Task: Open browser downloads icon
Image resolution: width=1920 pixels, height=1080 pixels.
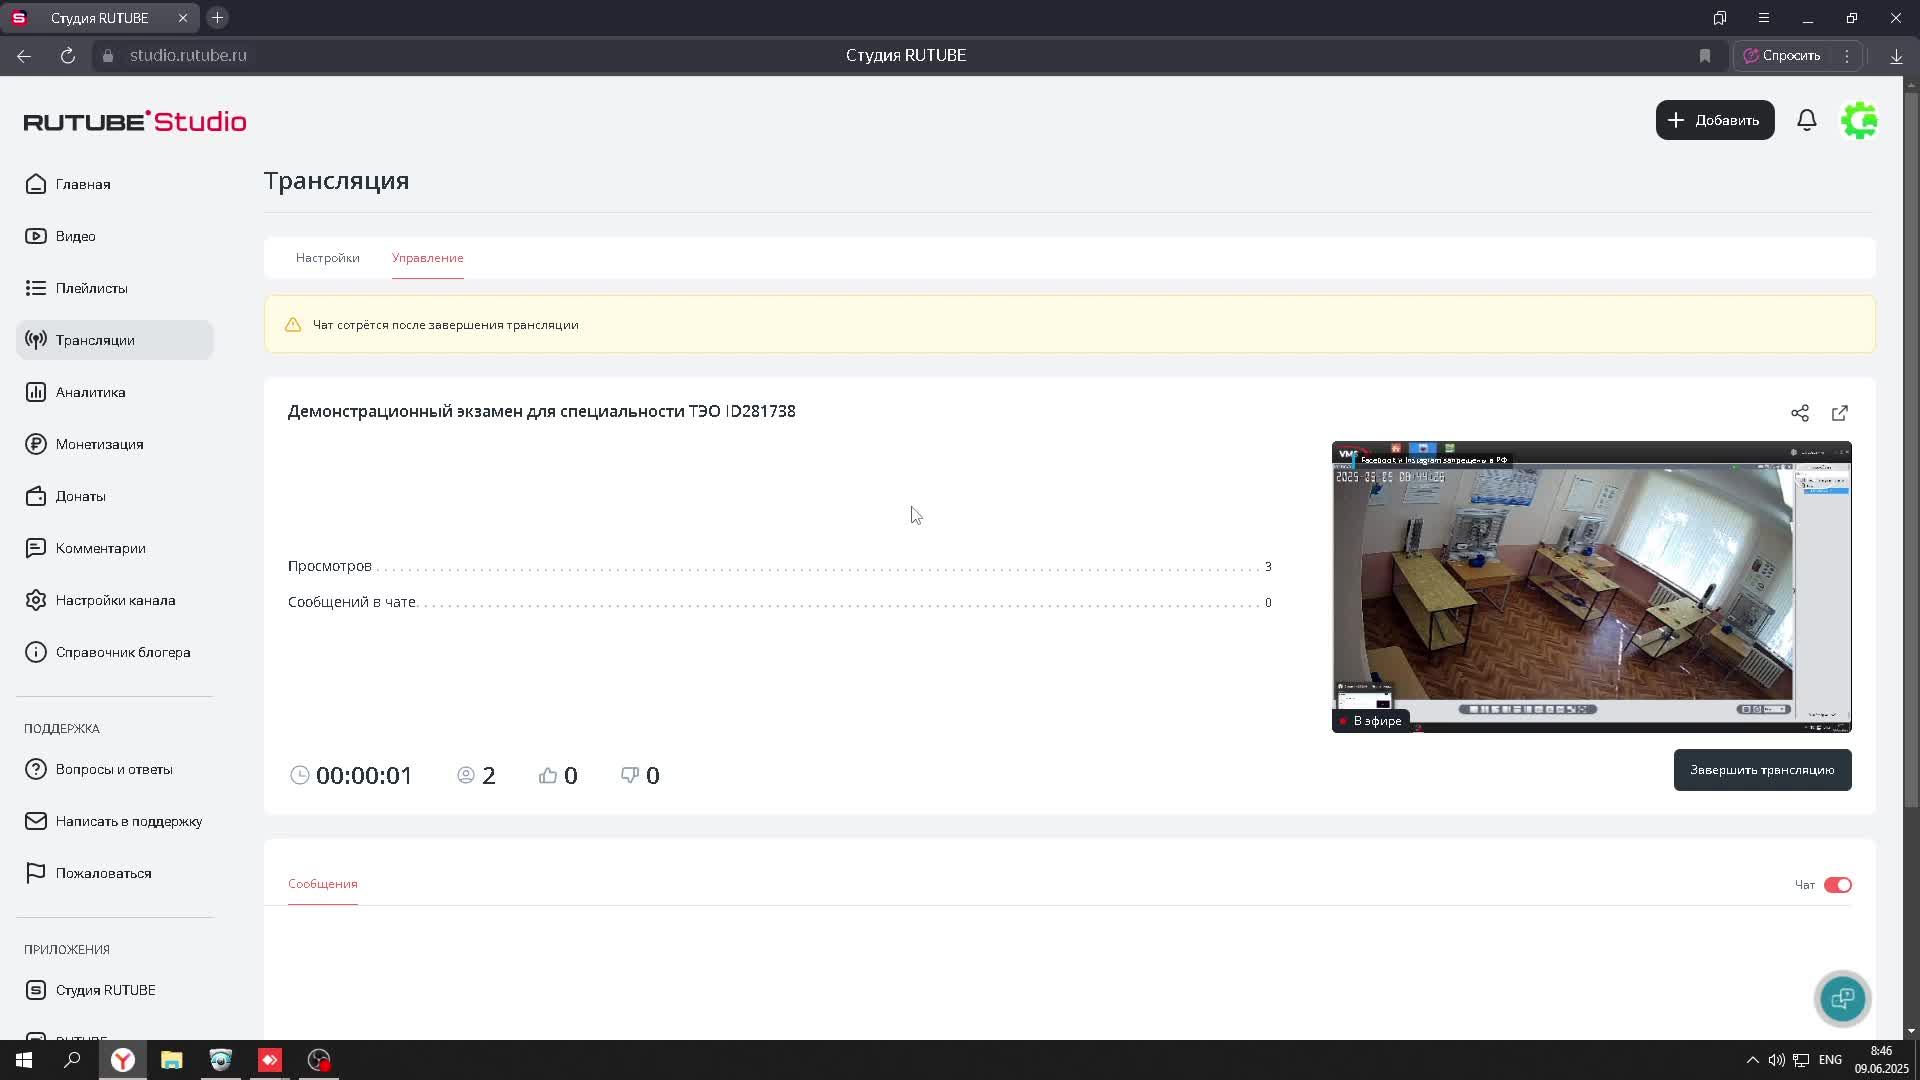Action: click(1896, 56)
